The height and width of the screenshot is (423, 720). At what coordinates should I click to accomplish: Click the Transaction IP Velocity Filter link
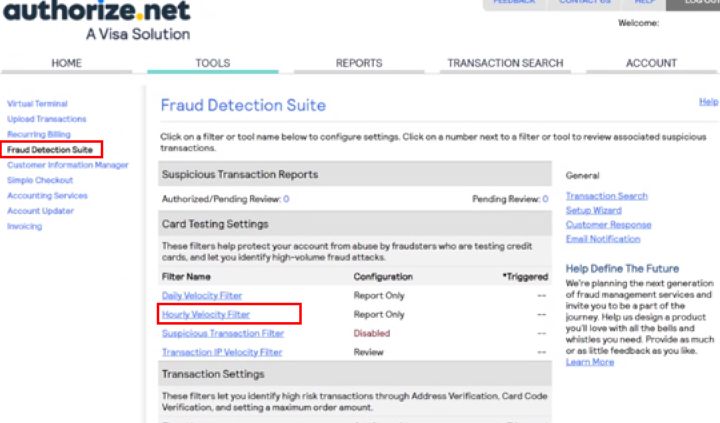click(222, 352)
